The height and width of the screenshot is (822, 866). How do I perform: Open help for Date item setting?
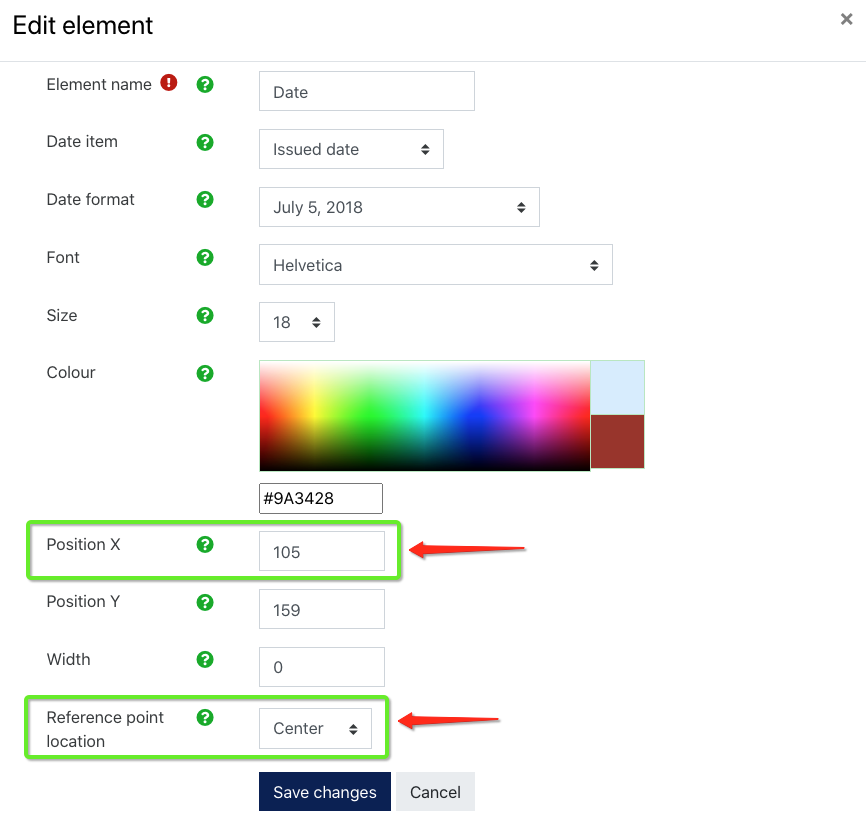[205, 141]
